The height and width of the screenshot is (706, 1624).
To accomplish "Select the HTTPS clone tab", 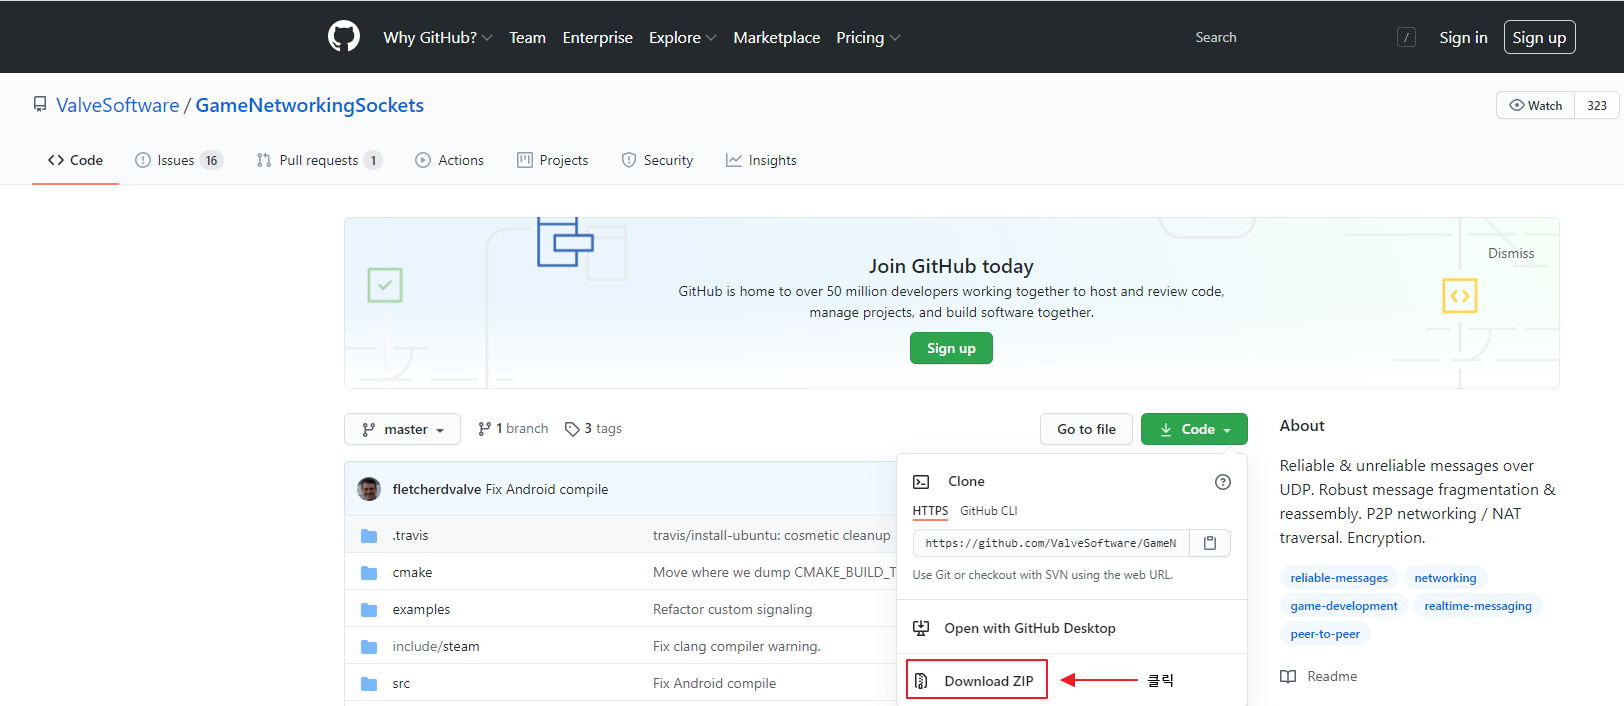I will pyautogui.click(x=930, y=510).
